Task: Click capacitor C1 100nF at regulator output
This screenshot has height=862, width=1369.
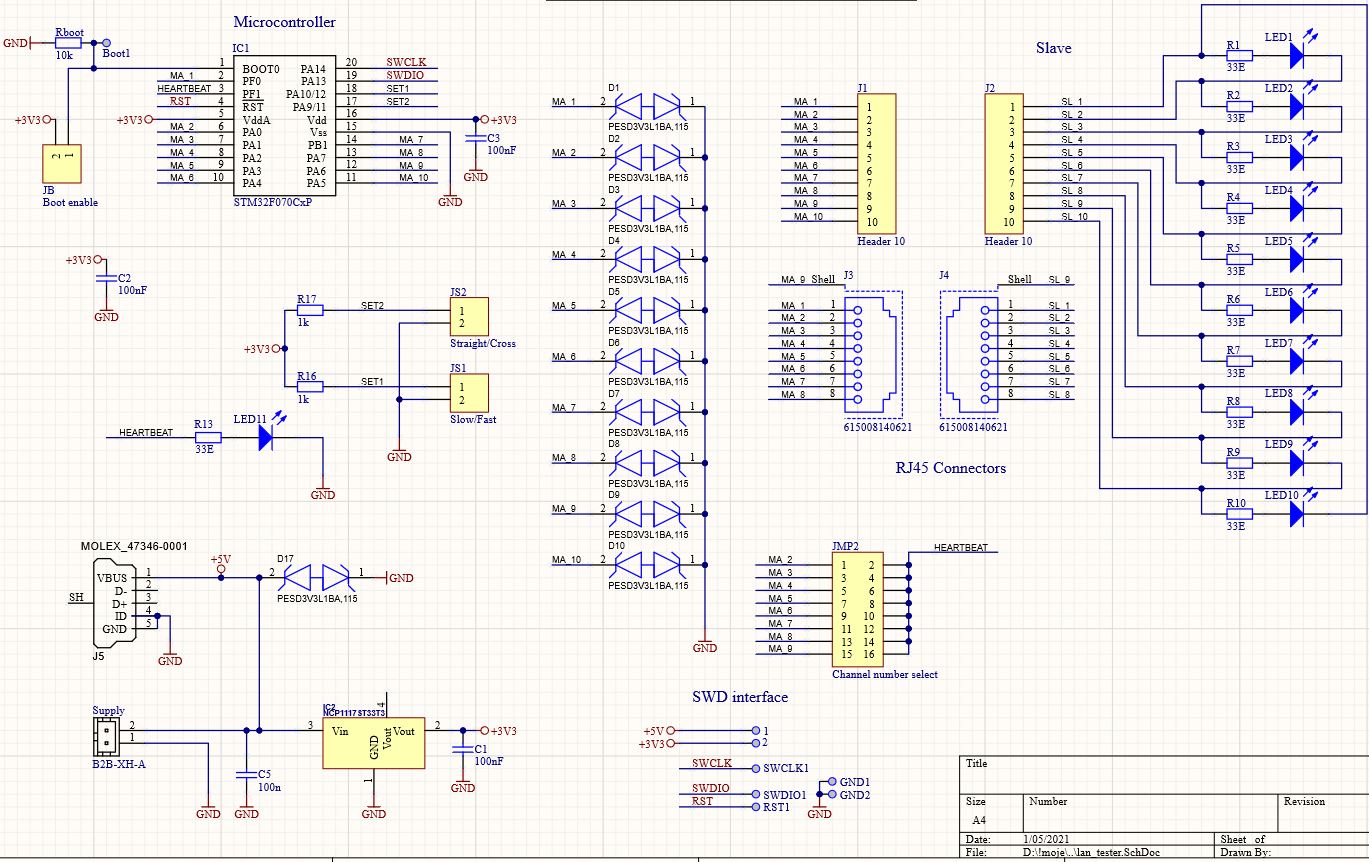Action: click(x=462, y=748)
